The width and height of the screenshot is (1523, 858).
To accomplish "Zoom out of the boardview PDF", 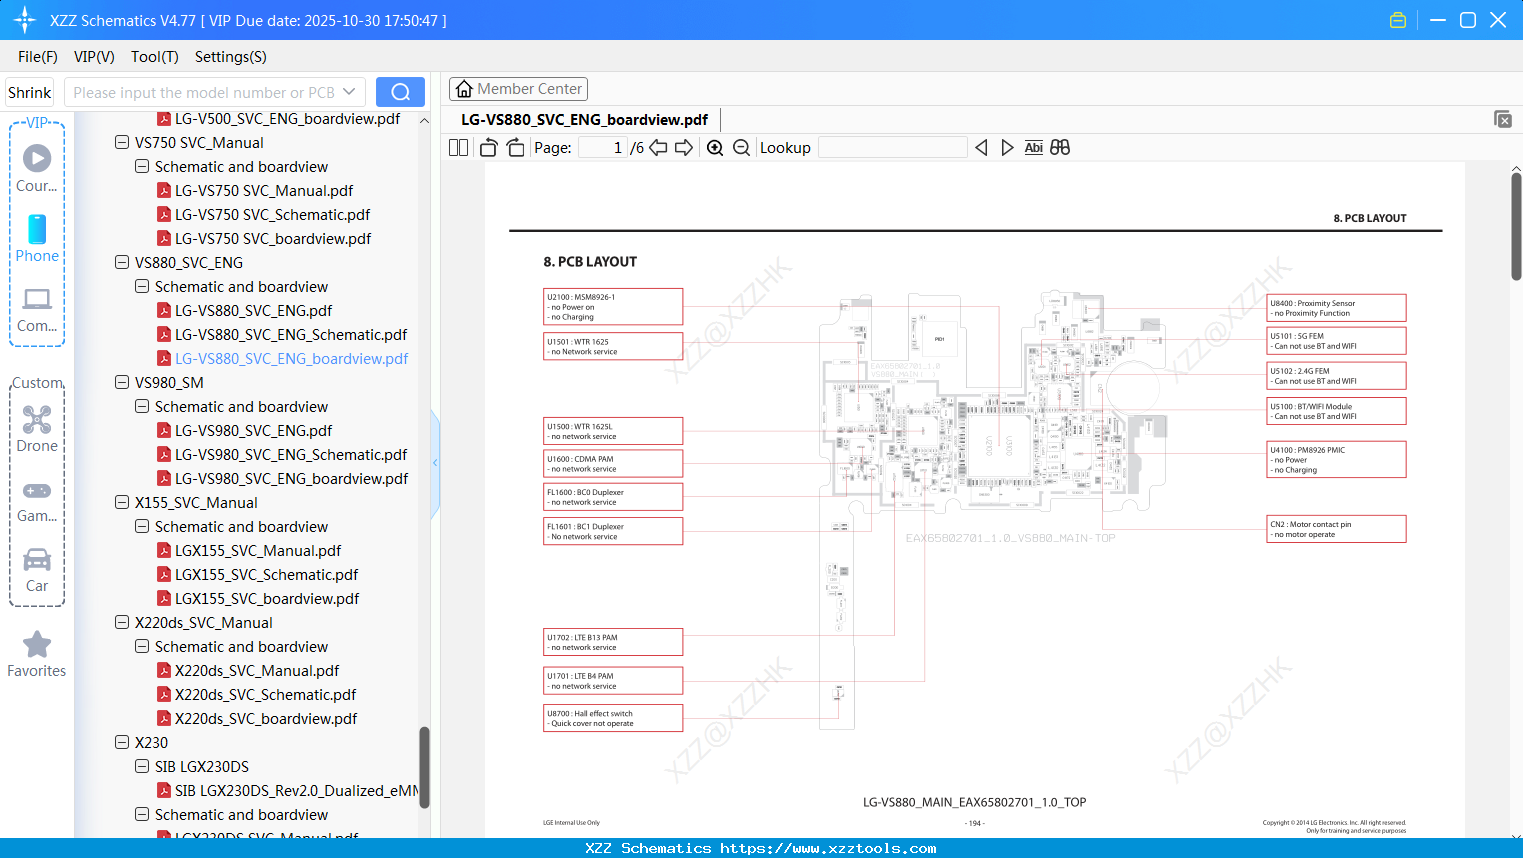I will pos(741,147).
